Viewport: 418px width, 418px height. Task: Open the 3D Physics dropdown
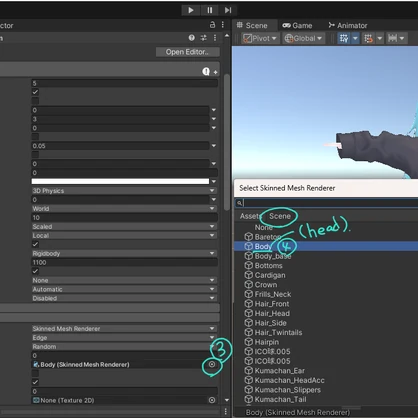124,191
